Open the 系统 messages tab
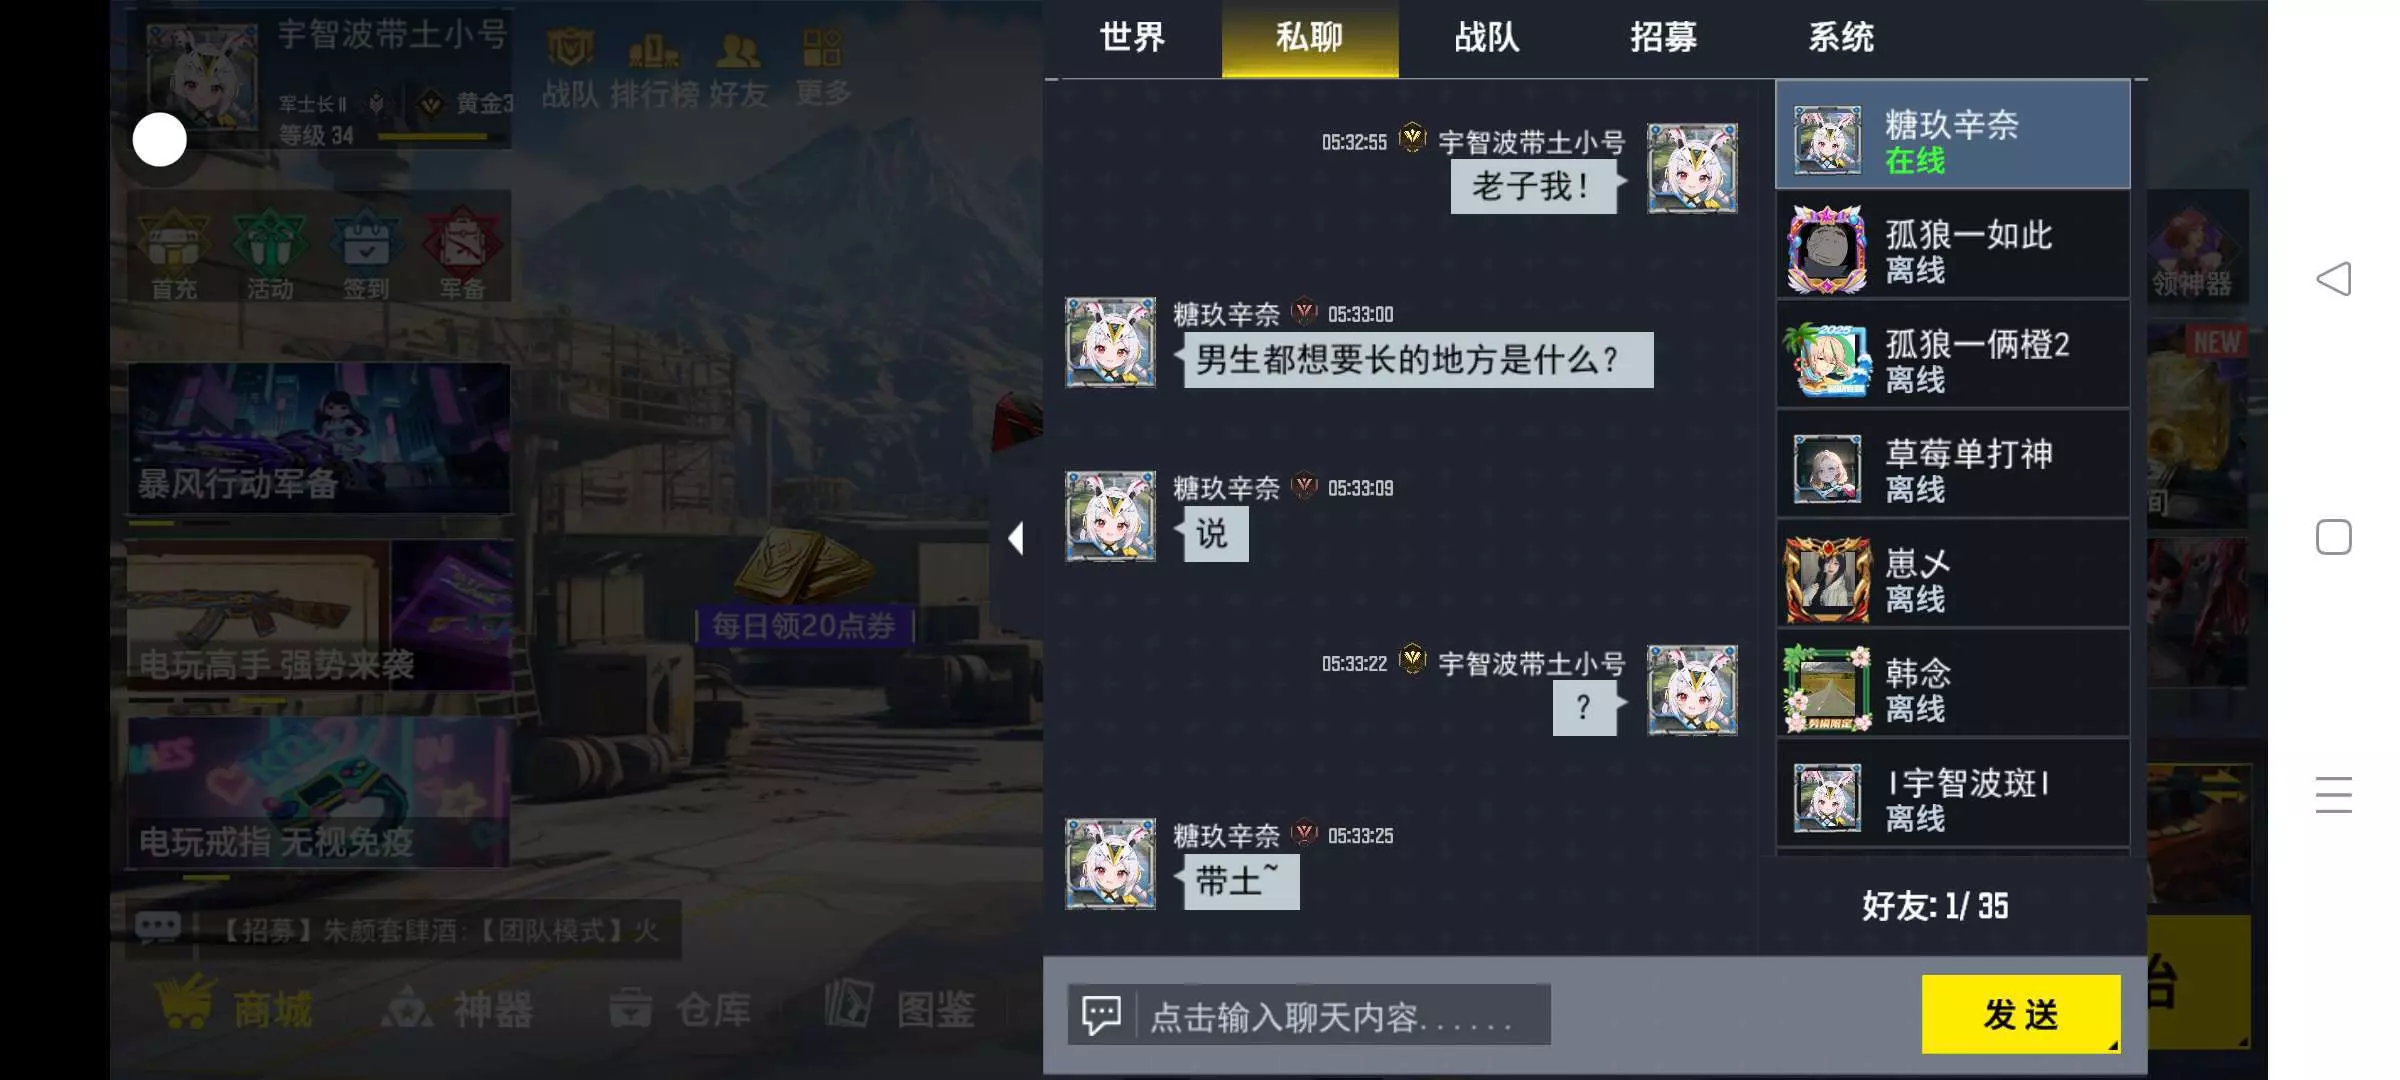Screen dimensions: 2400x1080 point(1840,38)
